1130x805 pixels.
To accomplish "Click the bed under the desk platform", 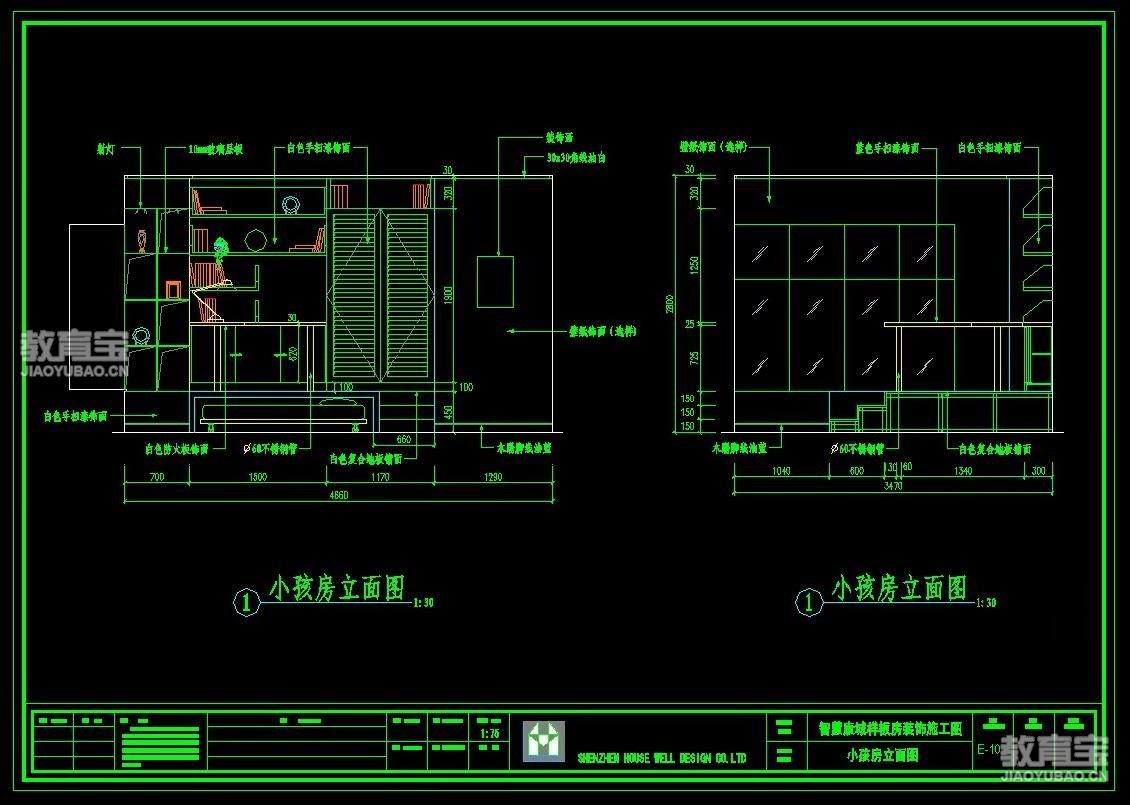I will pyautogui.click(x=287, y=412).
